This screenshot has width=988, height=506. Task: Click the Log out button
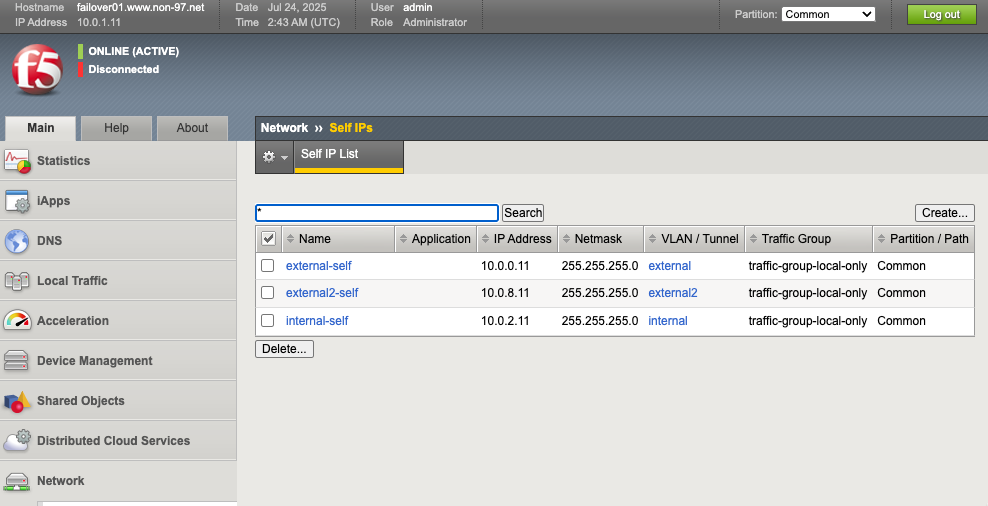point(941,14)
